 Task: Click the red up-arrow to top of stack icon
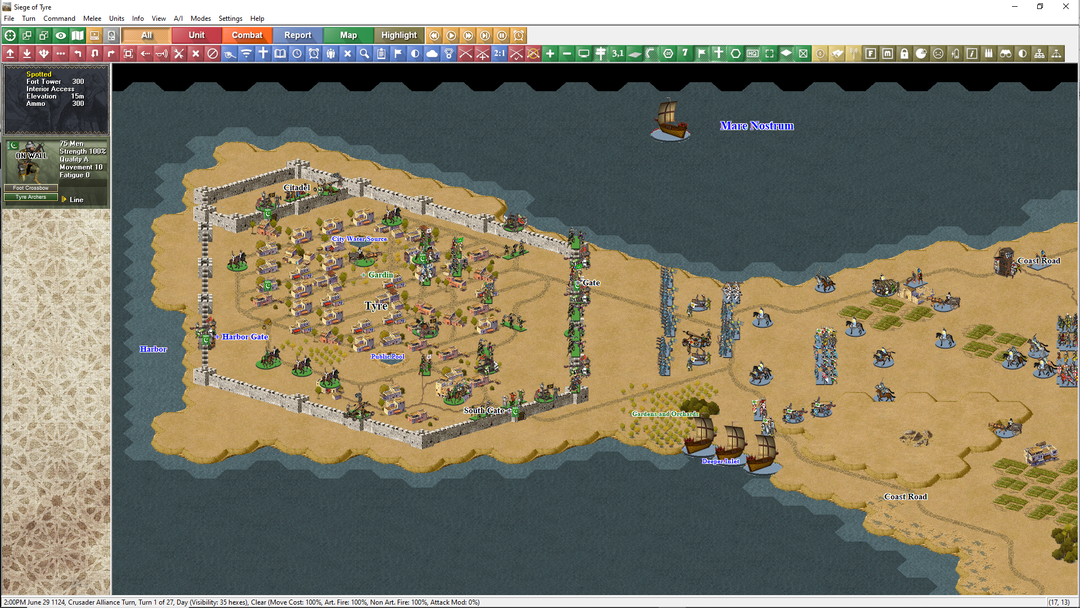click(10, 53)
